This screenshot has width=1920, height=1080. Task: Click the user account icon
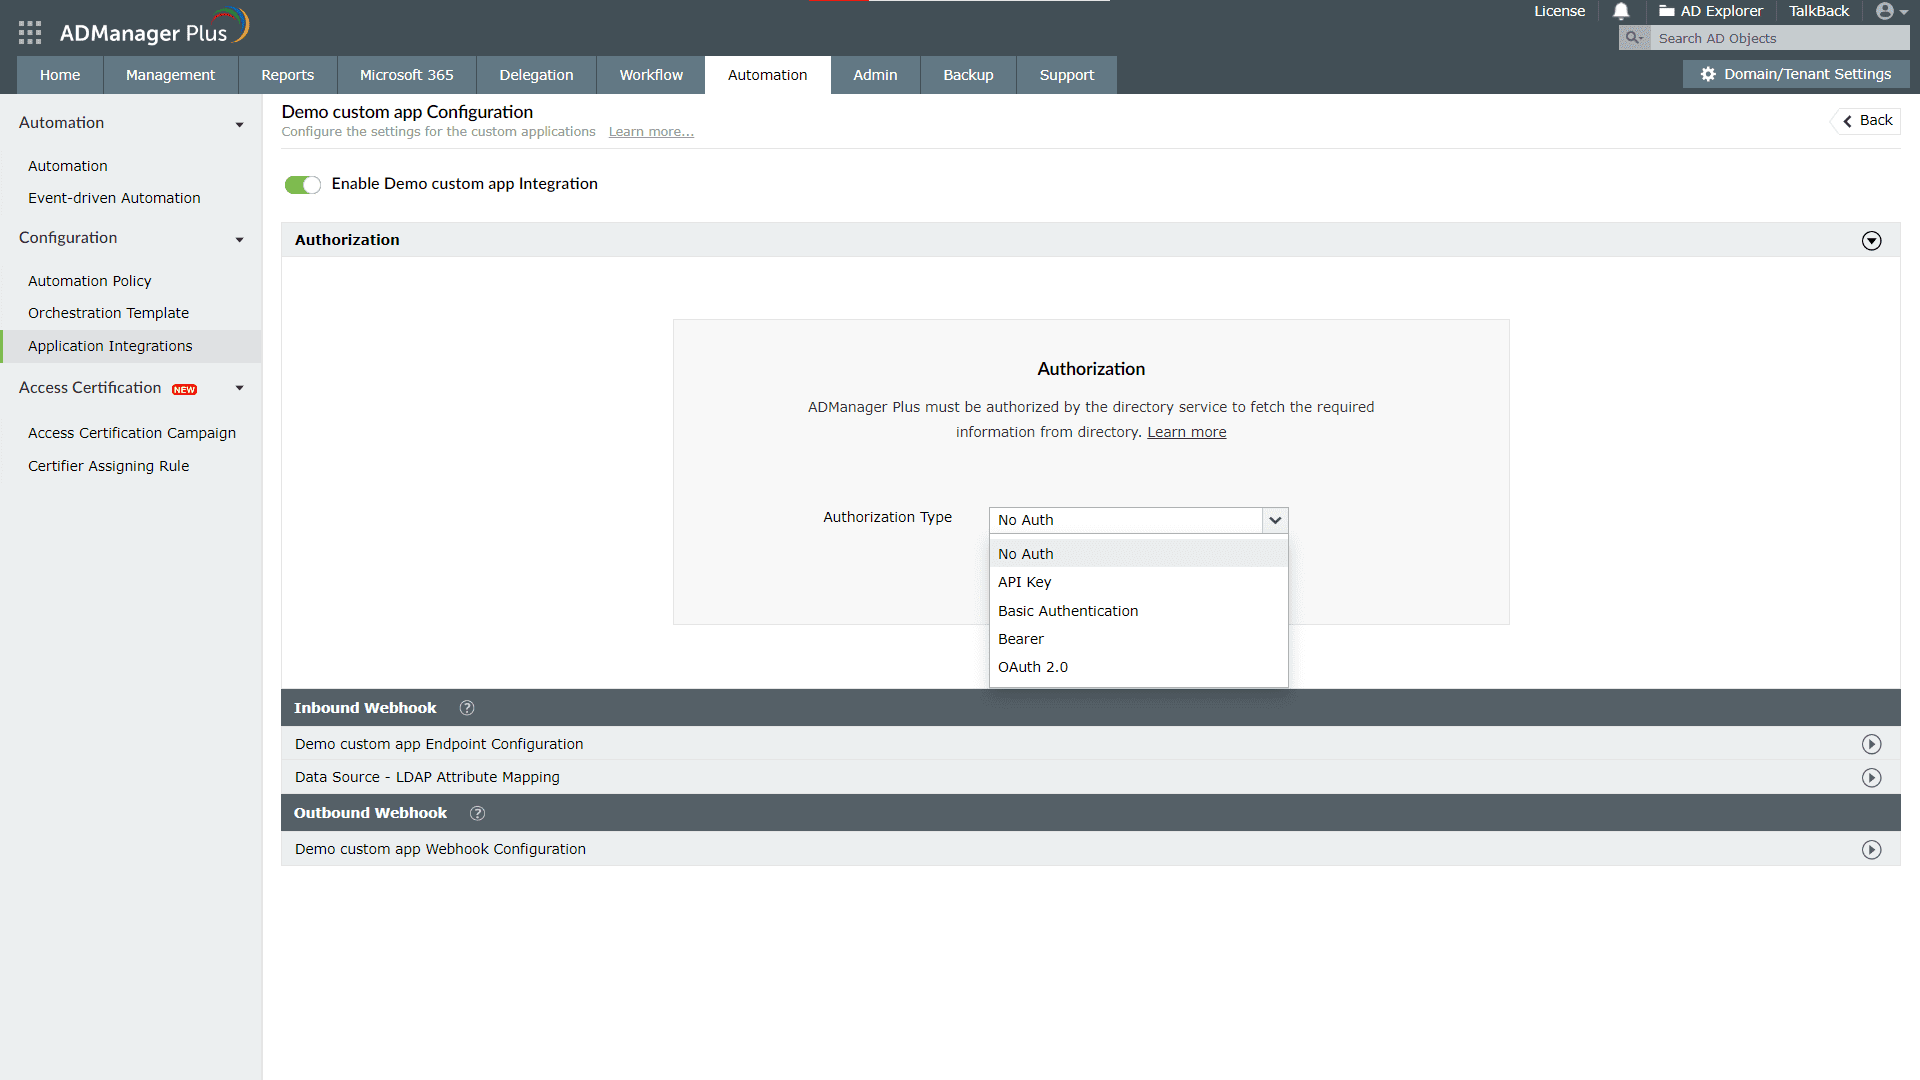pyautogui.click(x=1886, y=12)
